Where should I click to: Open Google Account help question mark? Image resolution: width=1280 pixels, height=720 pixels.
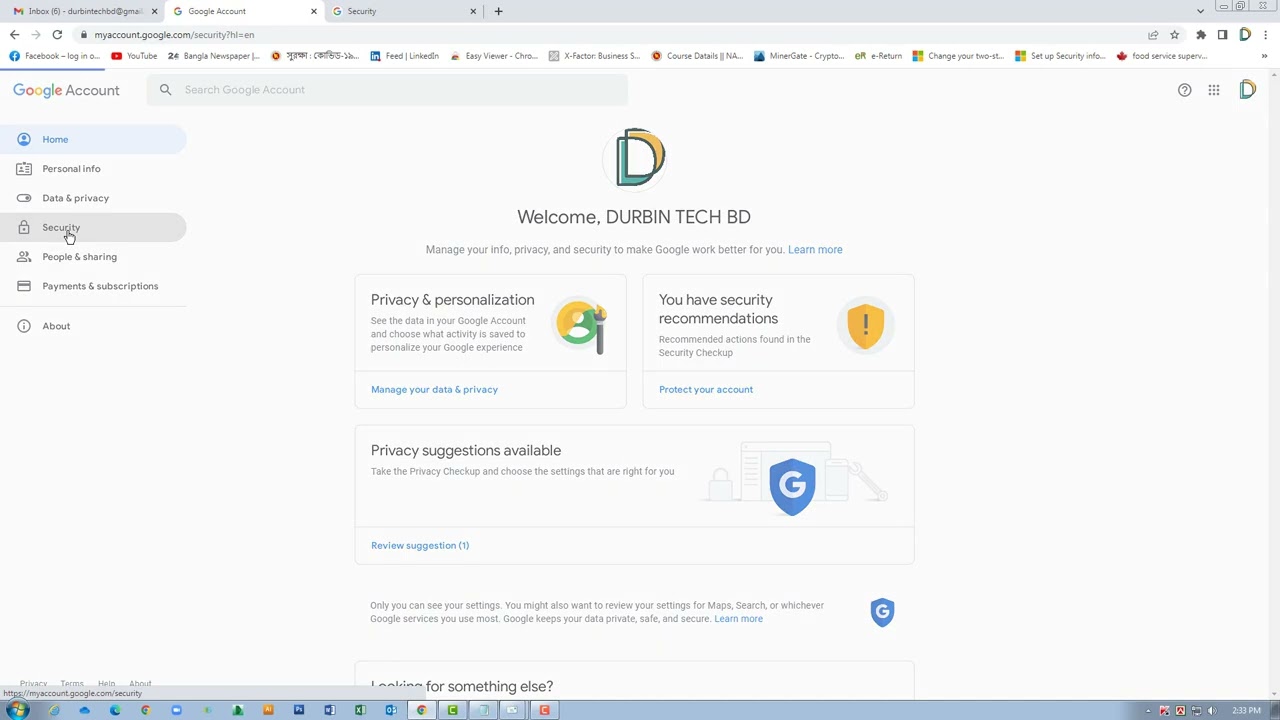pyautogui.click(x=1184, y=90)
